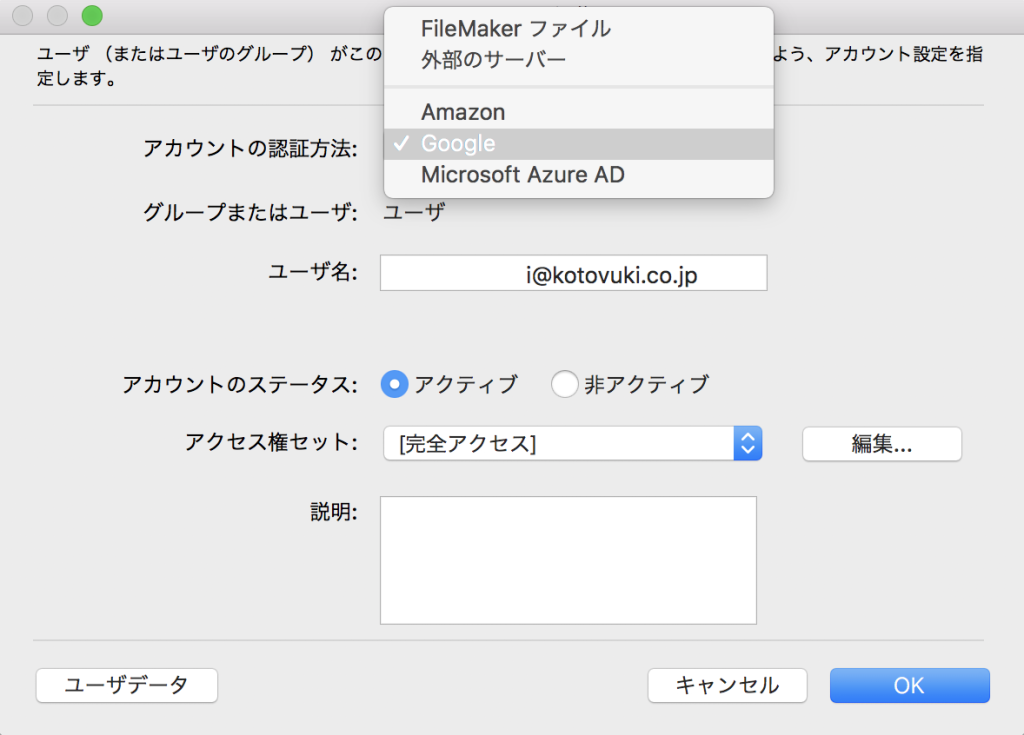Screen dimensions: 1024x735
Task: Pick Microsoft Azure AD from menu
Action: (x=579, y=175)
